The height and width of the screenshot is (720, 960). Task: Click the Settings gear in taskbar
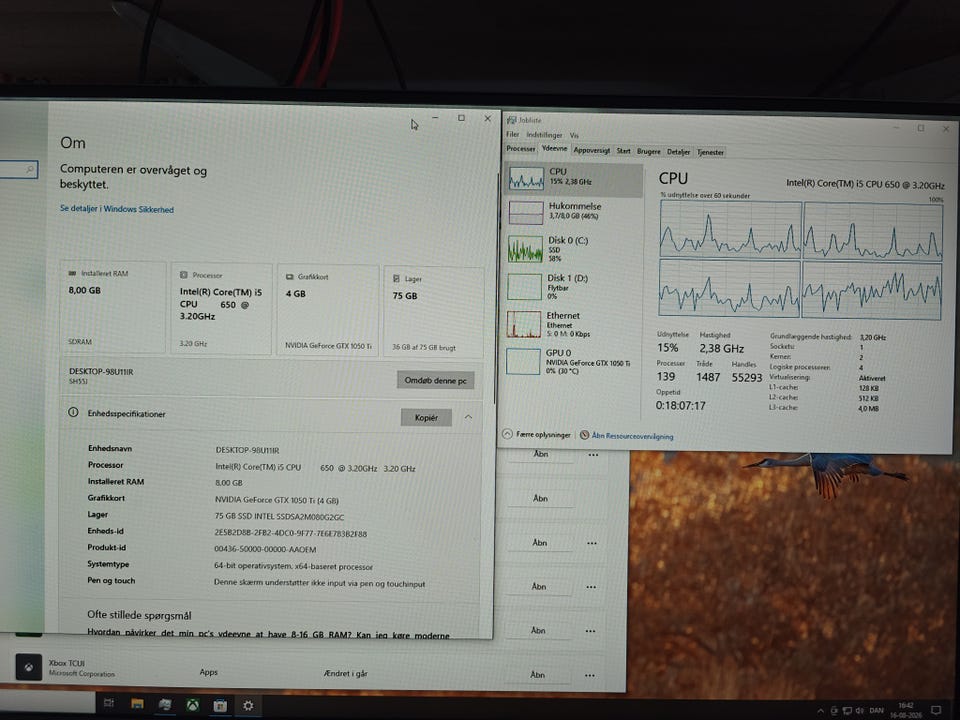248,705
